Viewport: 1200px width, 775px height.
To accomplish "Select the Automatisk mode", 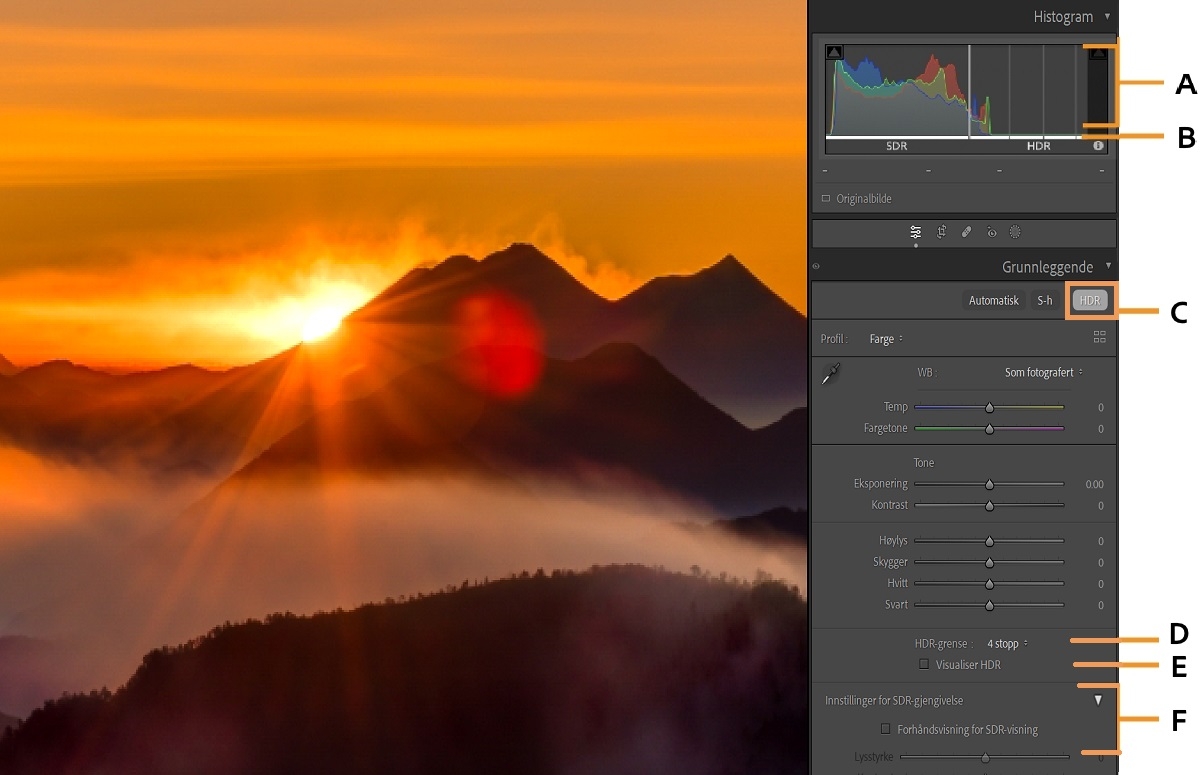I will (993, 299).
